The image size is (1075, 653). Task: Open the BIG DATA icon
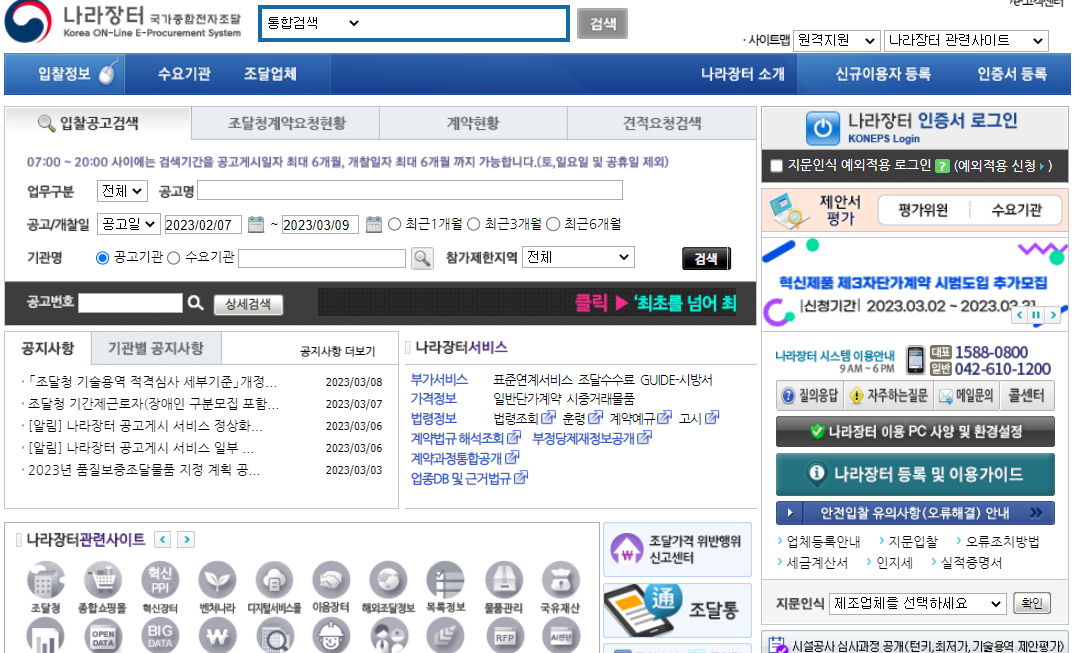(x=160, y=636)
